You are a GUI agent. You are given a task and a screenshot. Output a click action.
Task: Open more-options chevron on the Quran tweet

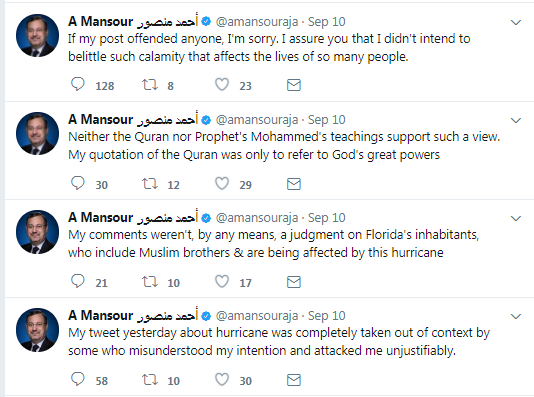coord(516,121)
